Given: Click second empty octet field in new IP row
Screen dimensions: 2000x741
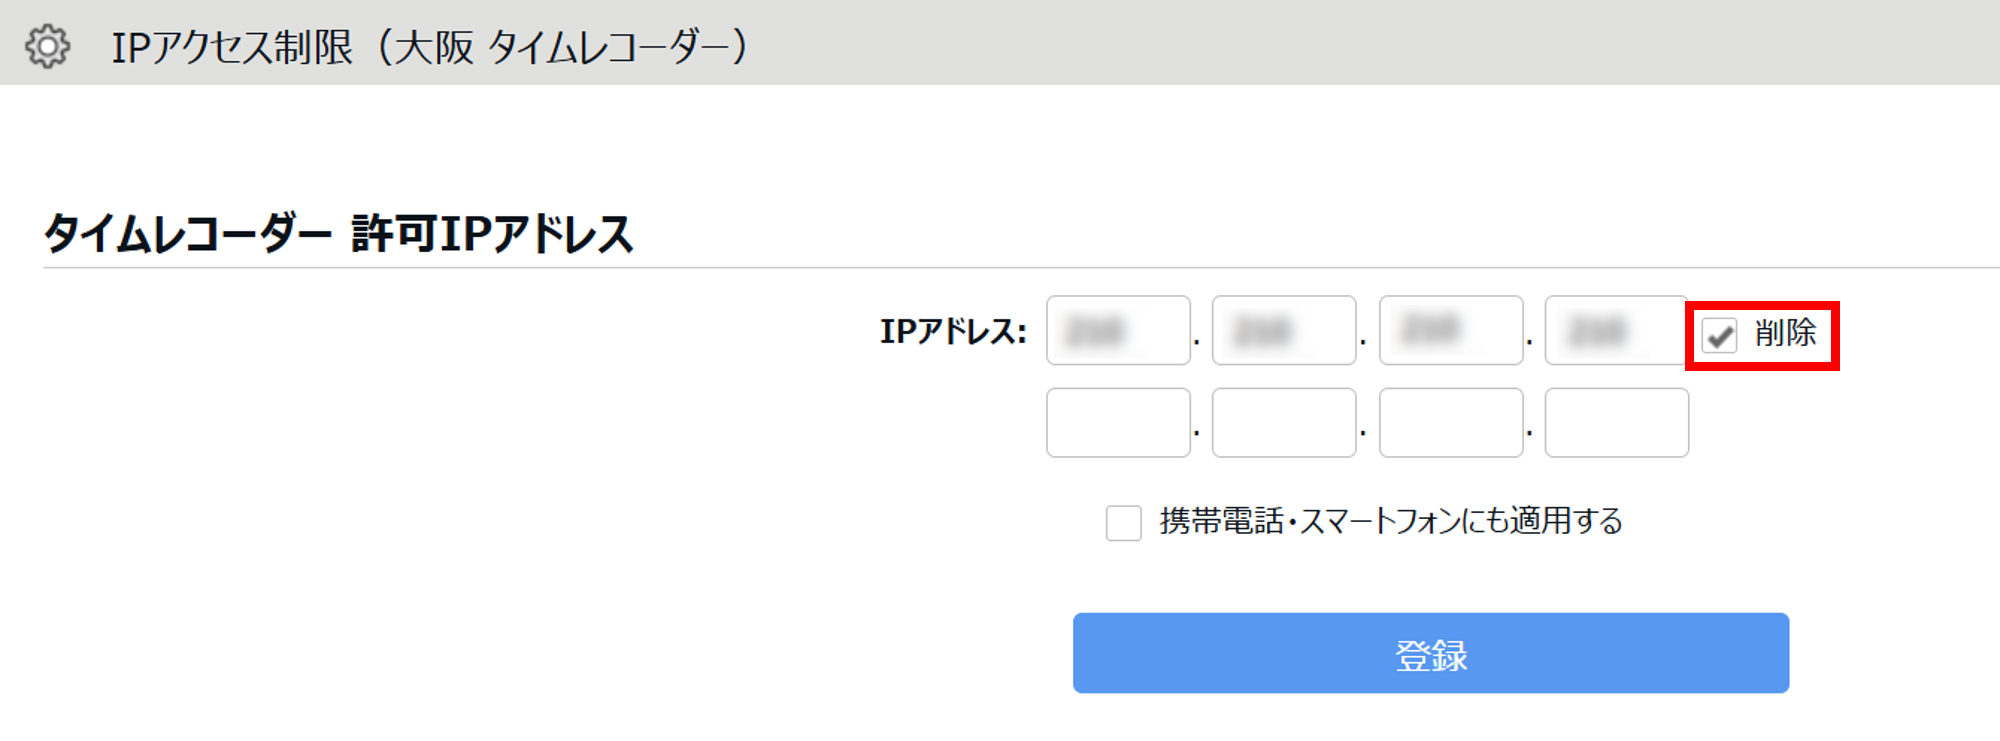Looking at the screenshot, I should coord(1284,423).
